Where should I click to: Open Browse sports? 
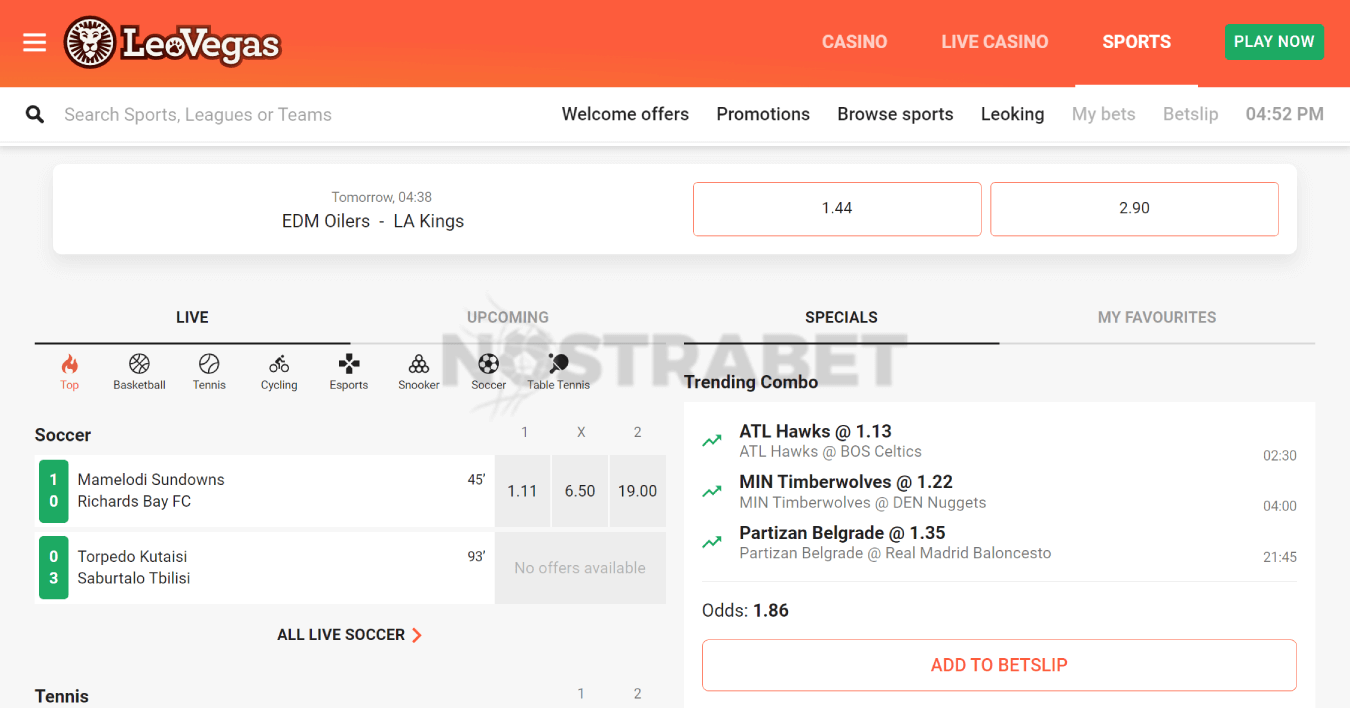click(895, 114)
